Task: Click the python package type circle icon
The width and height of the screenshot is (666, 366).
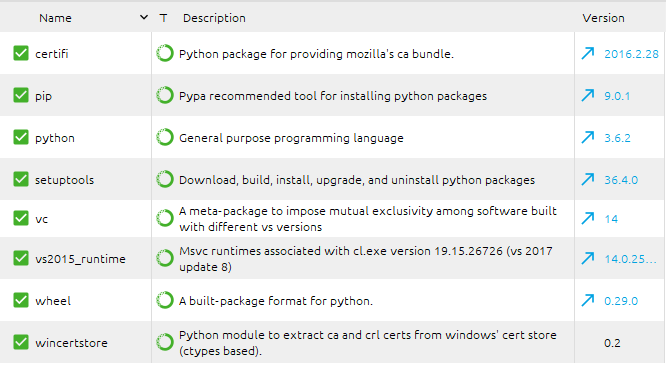Action: pos(165,137)
